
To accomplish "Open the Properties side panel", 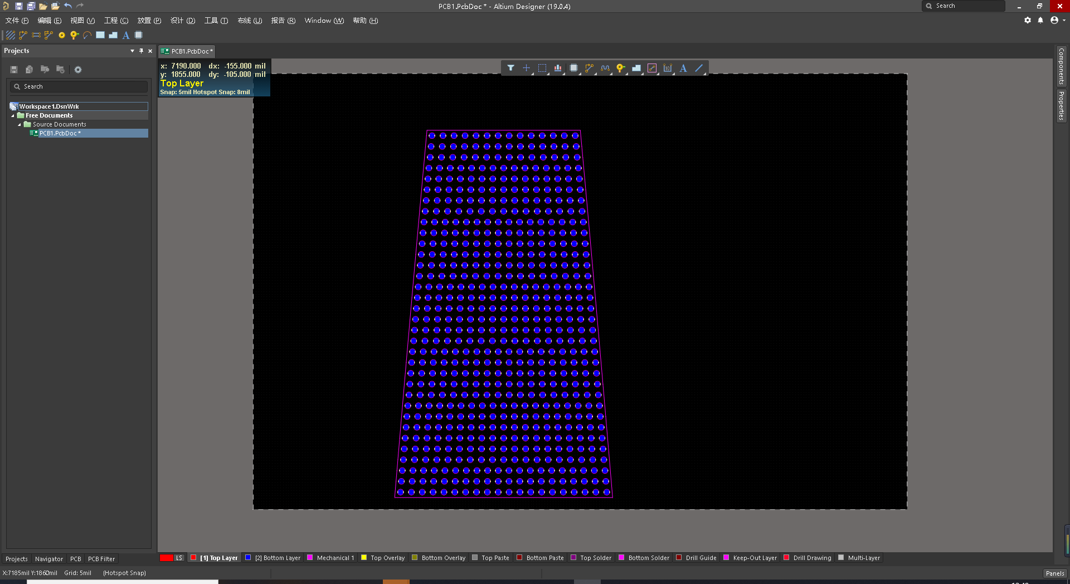I will click(1061, 105).
